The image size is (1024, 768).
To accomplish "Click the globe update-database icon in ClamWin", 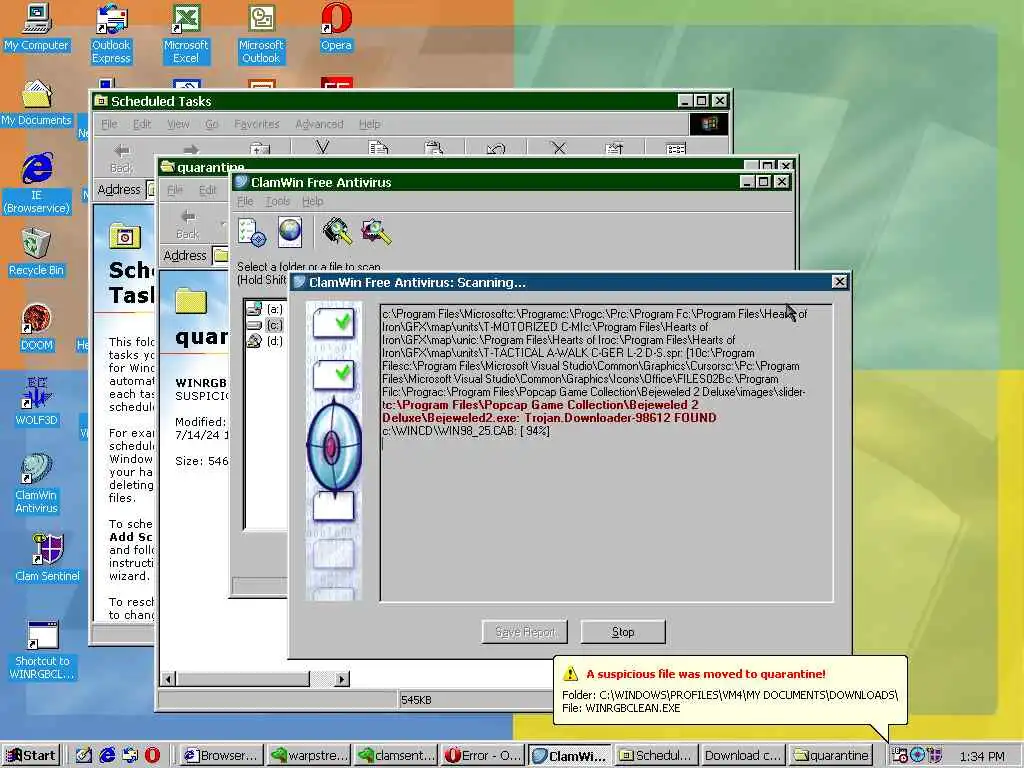I will [x=290, y=232].
